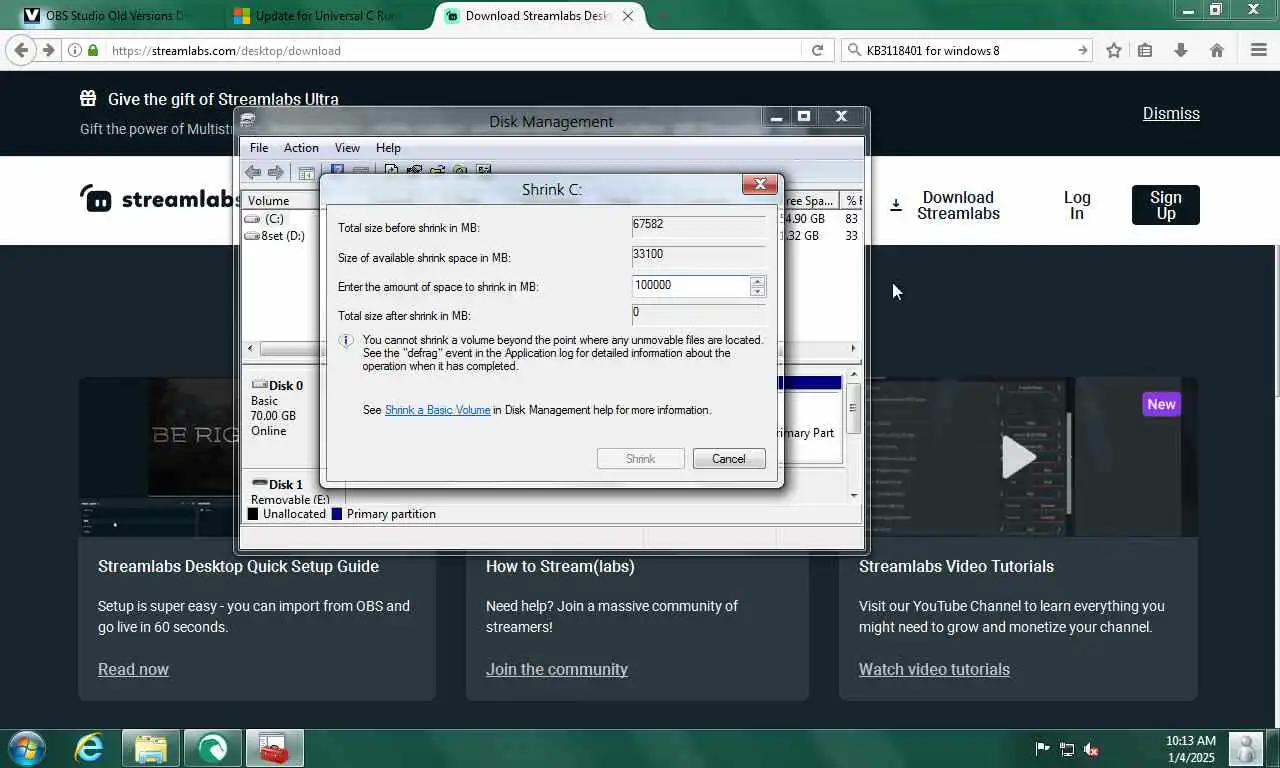Screen dimensions: 1280x768
Task: Click muted volume tray icon
Action: click(x=1092, y=749)
